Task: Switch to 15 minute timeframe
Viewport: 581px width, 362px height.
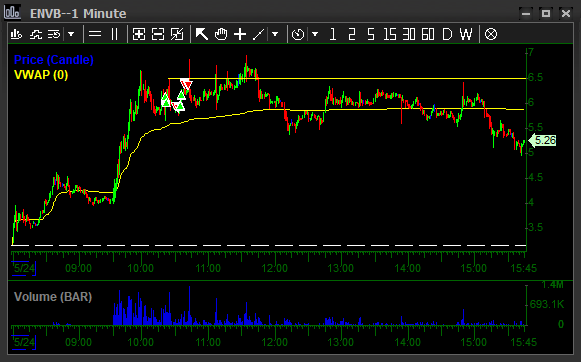Action: click(390, 34)
